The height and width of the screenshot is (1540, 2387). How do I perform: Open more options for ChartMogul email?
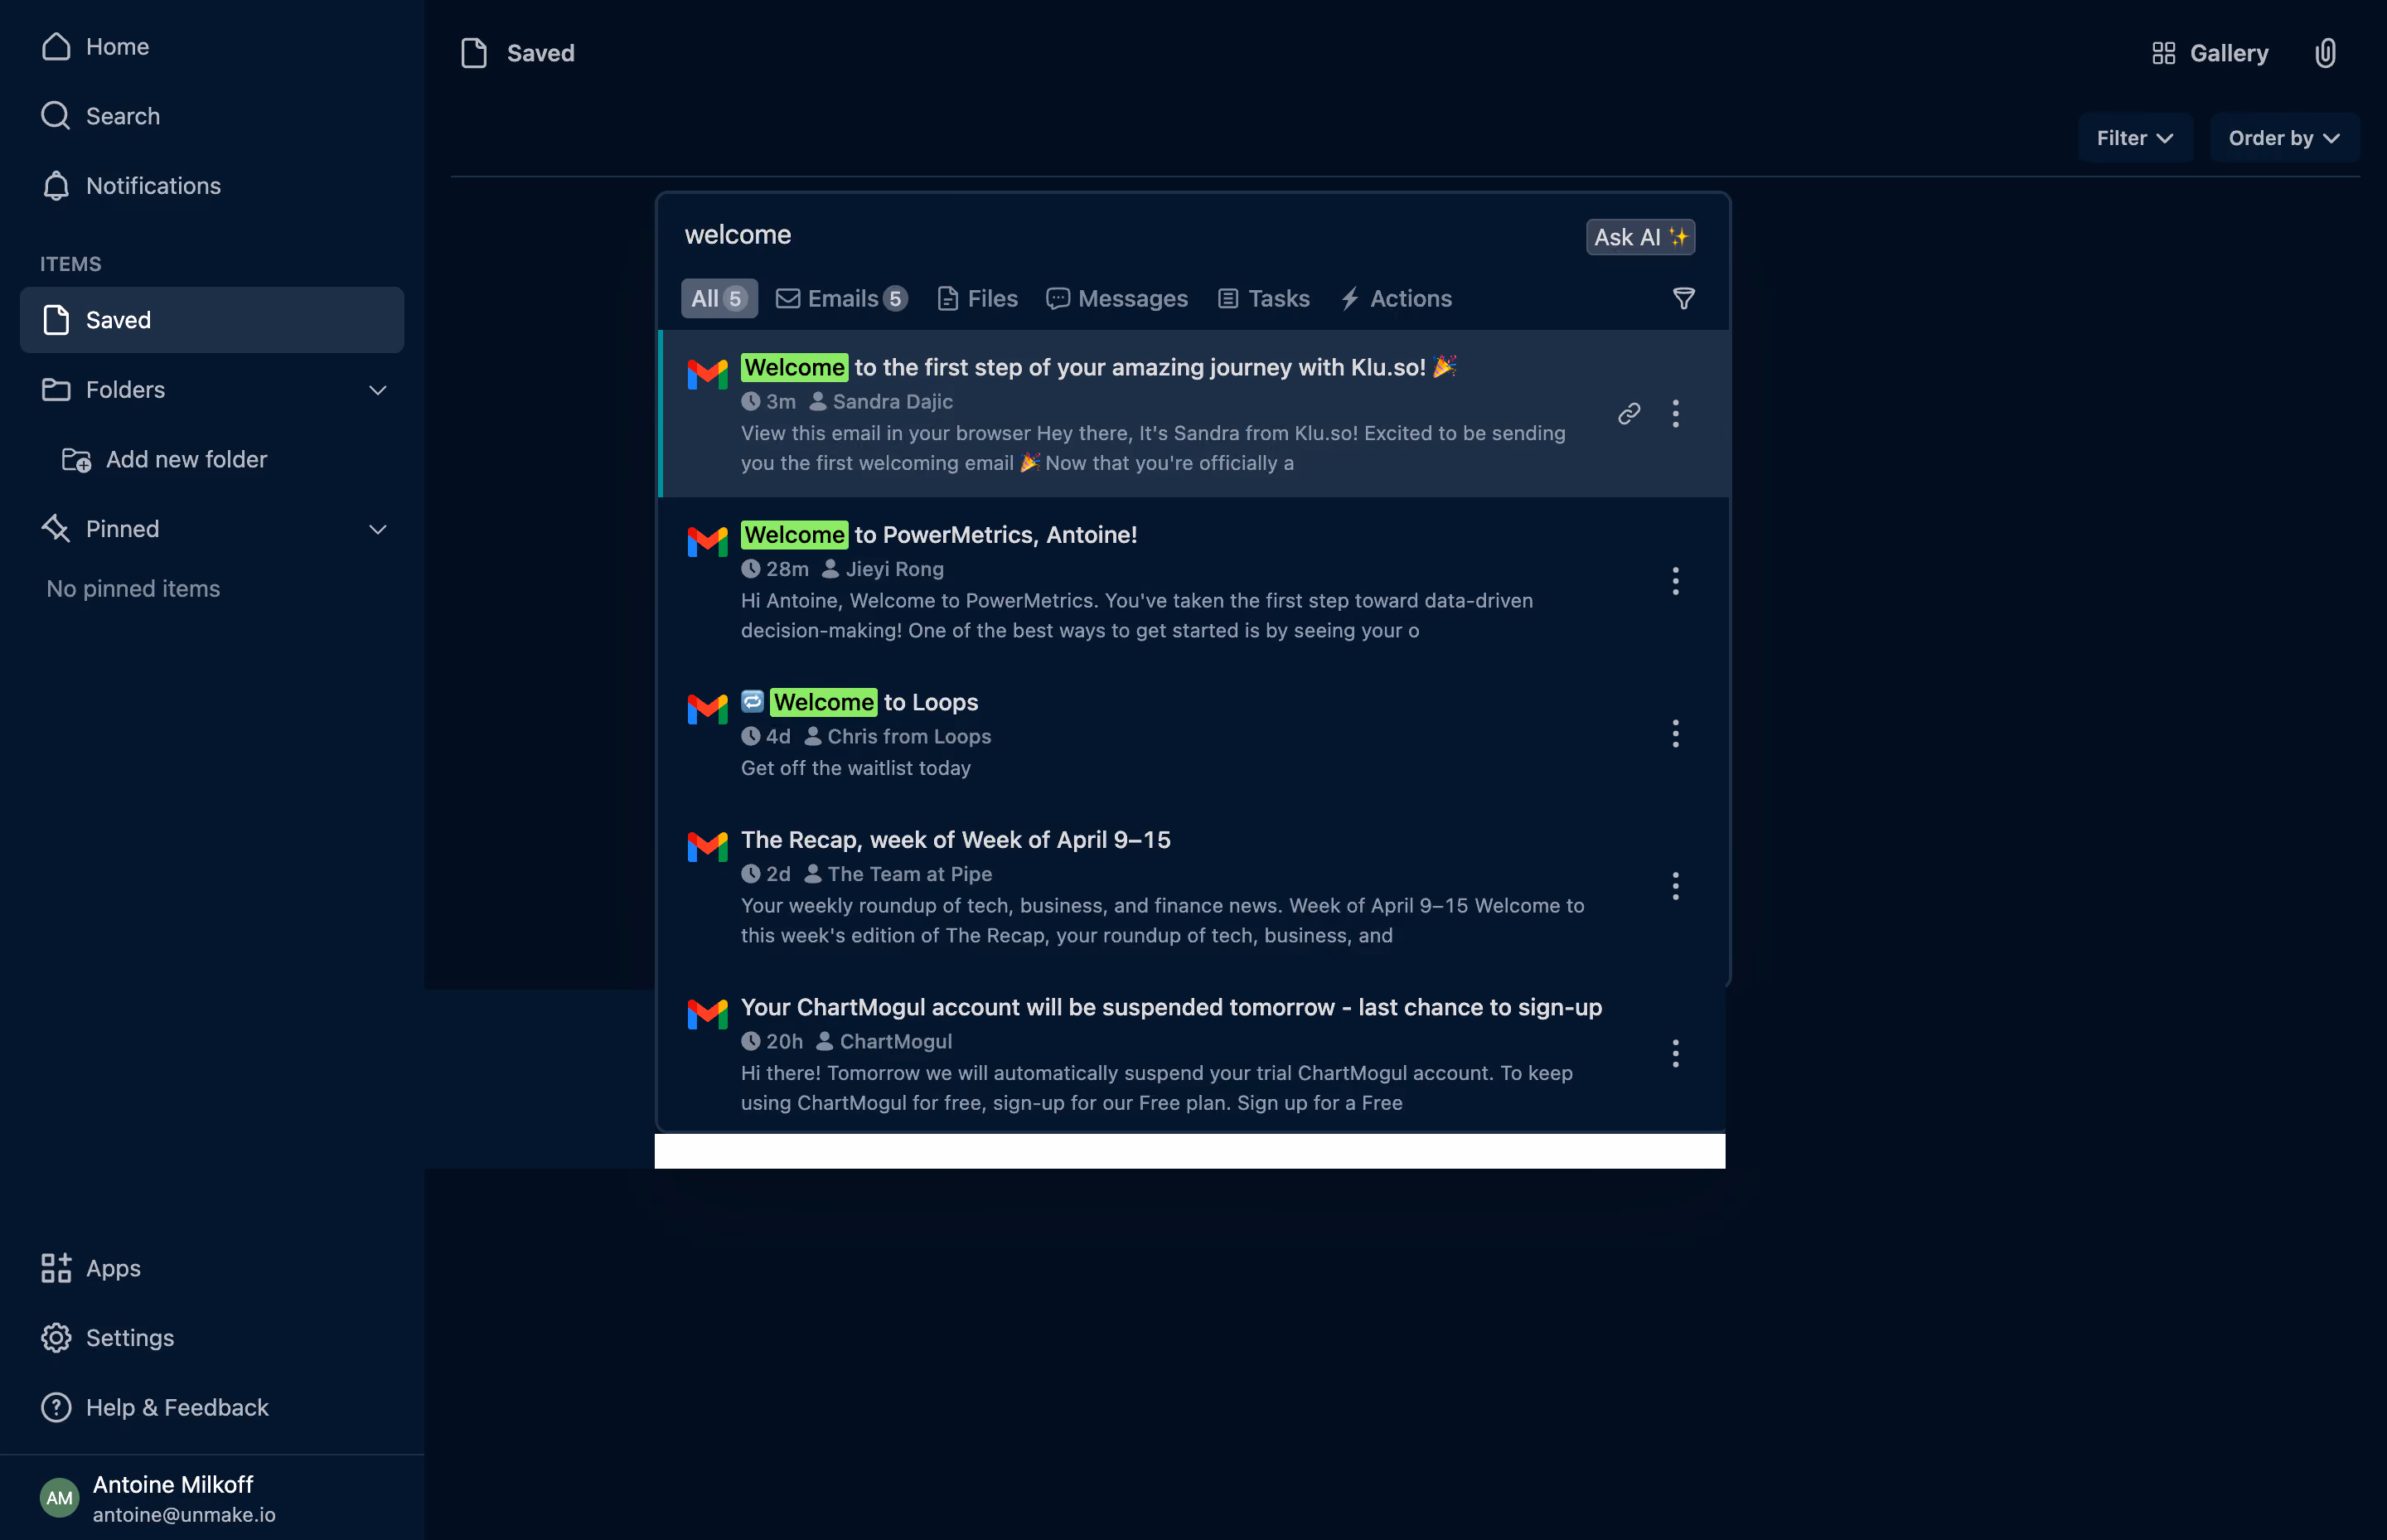1676,1053
